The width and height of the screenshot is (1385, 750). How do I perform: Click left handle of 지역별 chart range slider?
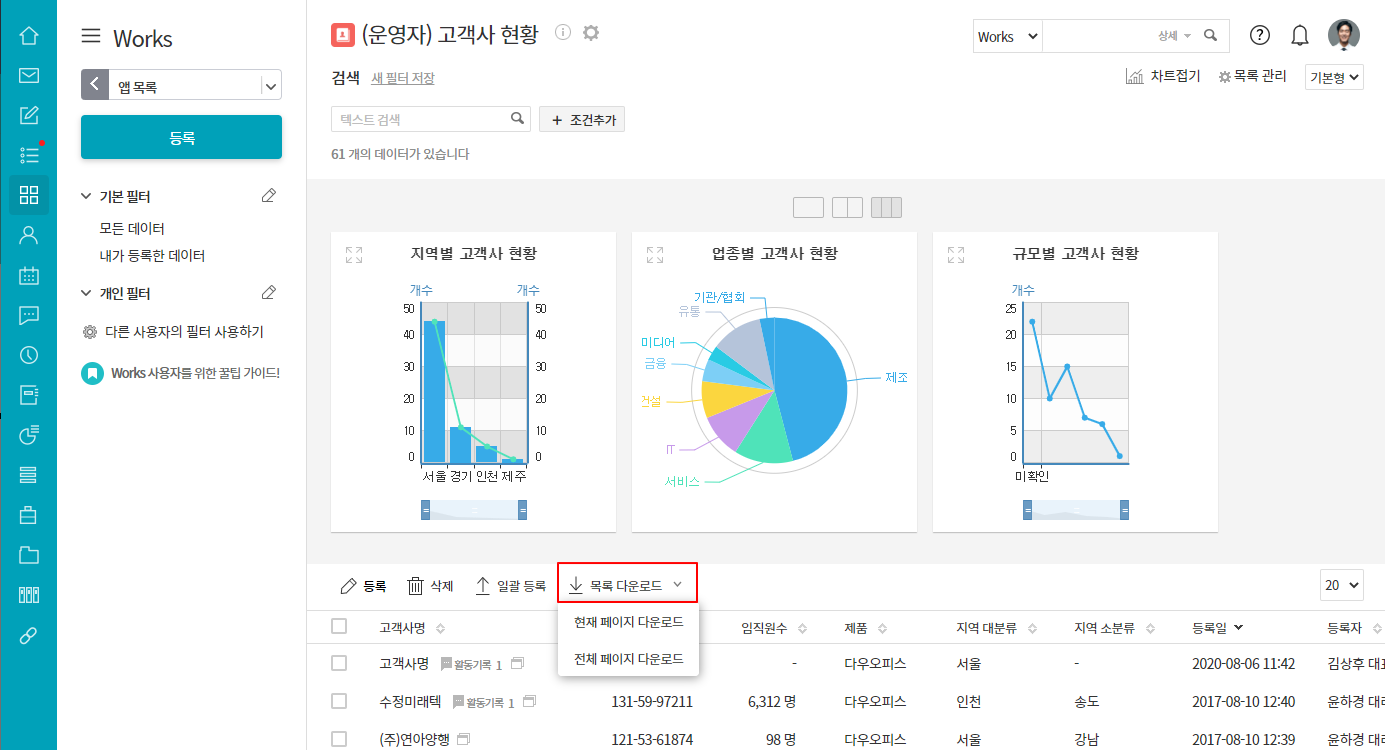[x=426, y=510]
